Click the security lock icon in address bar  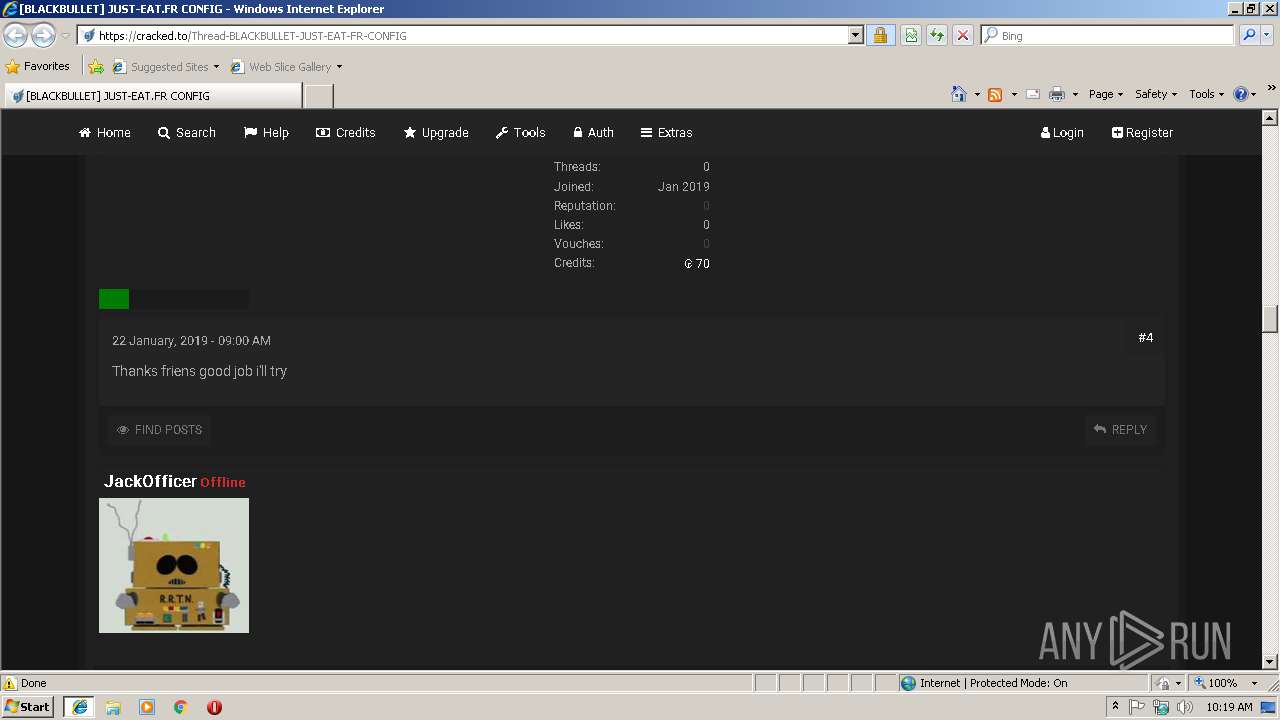880,35
